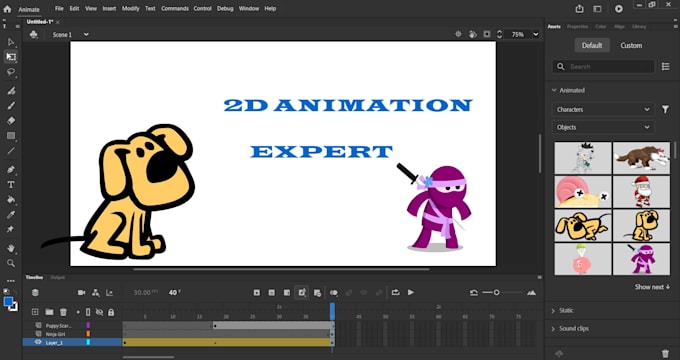Pick the Rectangle tool
This screenshot has width=680, height=360.
coord(11,136)
